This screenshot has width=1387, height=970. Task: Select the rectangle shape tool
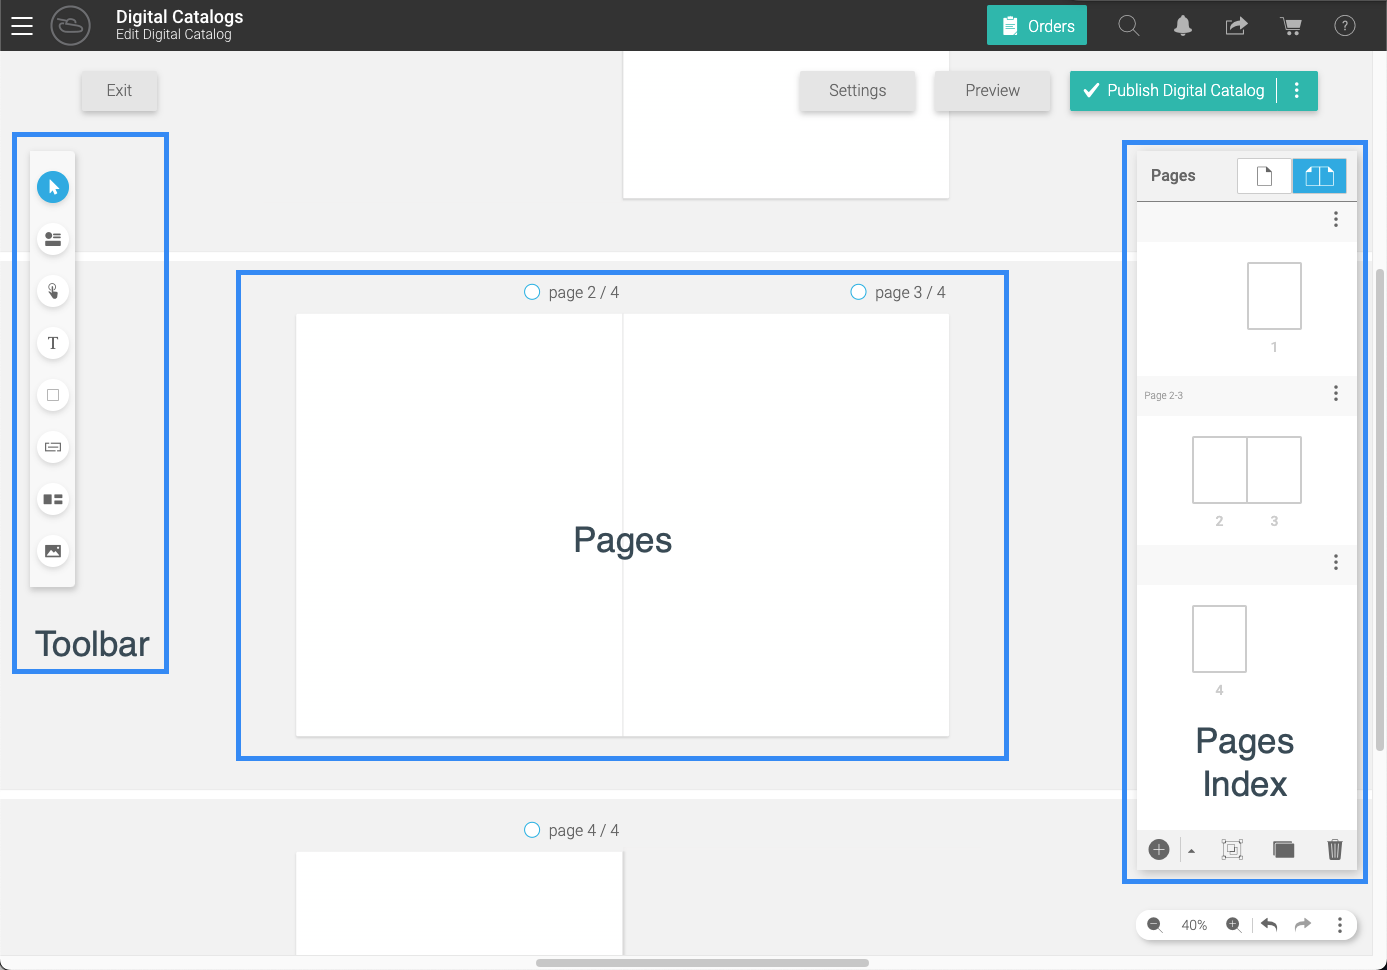52,395
